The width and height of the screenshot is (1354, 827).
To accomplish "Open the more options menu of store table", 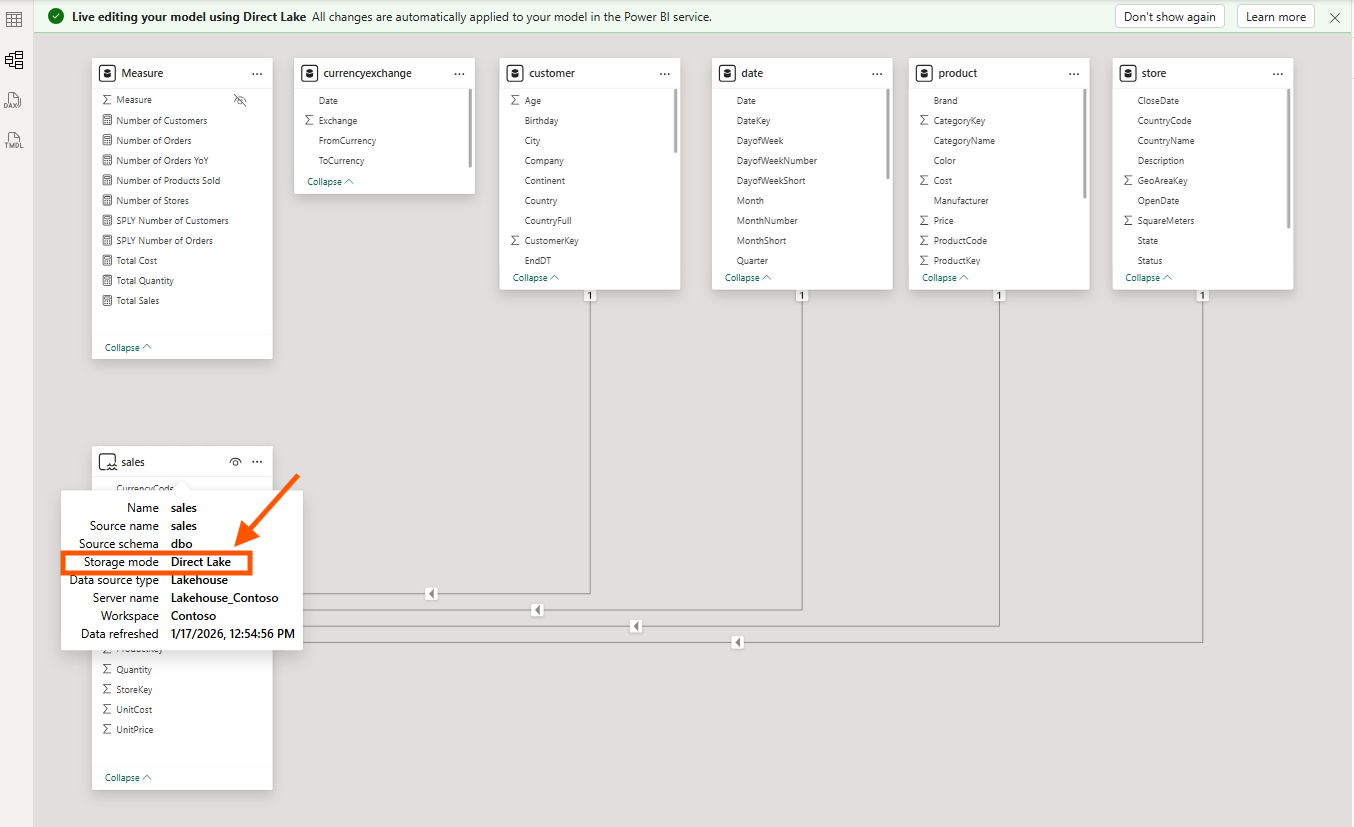I will 1278,74.
